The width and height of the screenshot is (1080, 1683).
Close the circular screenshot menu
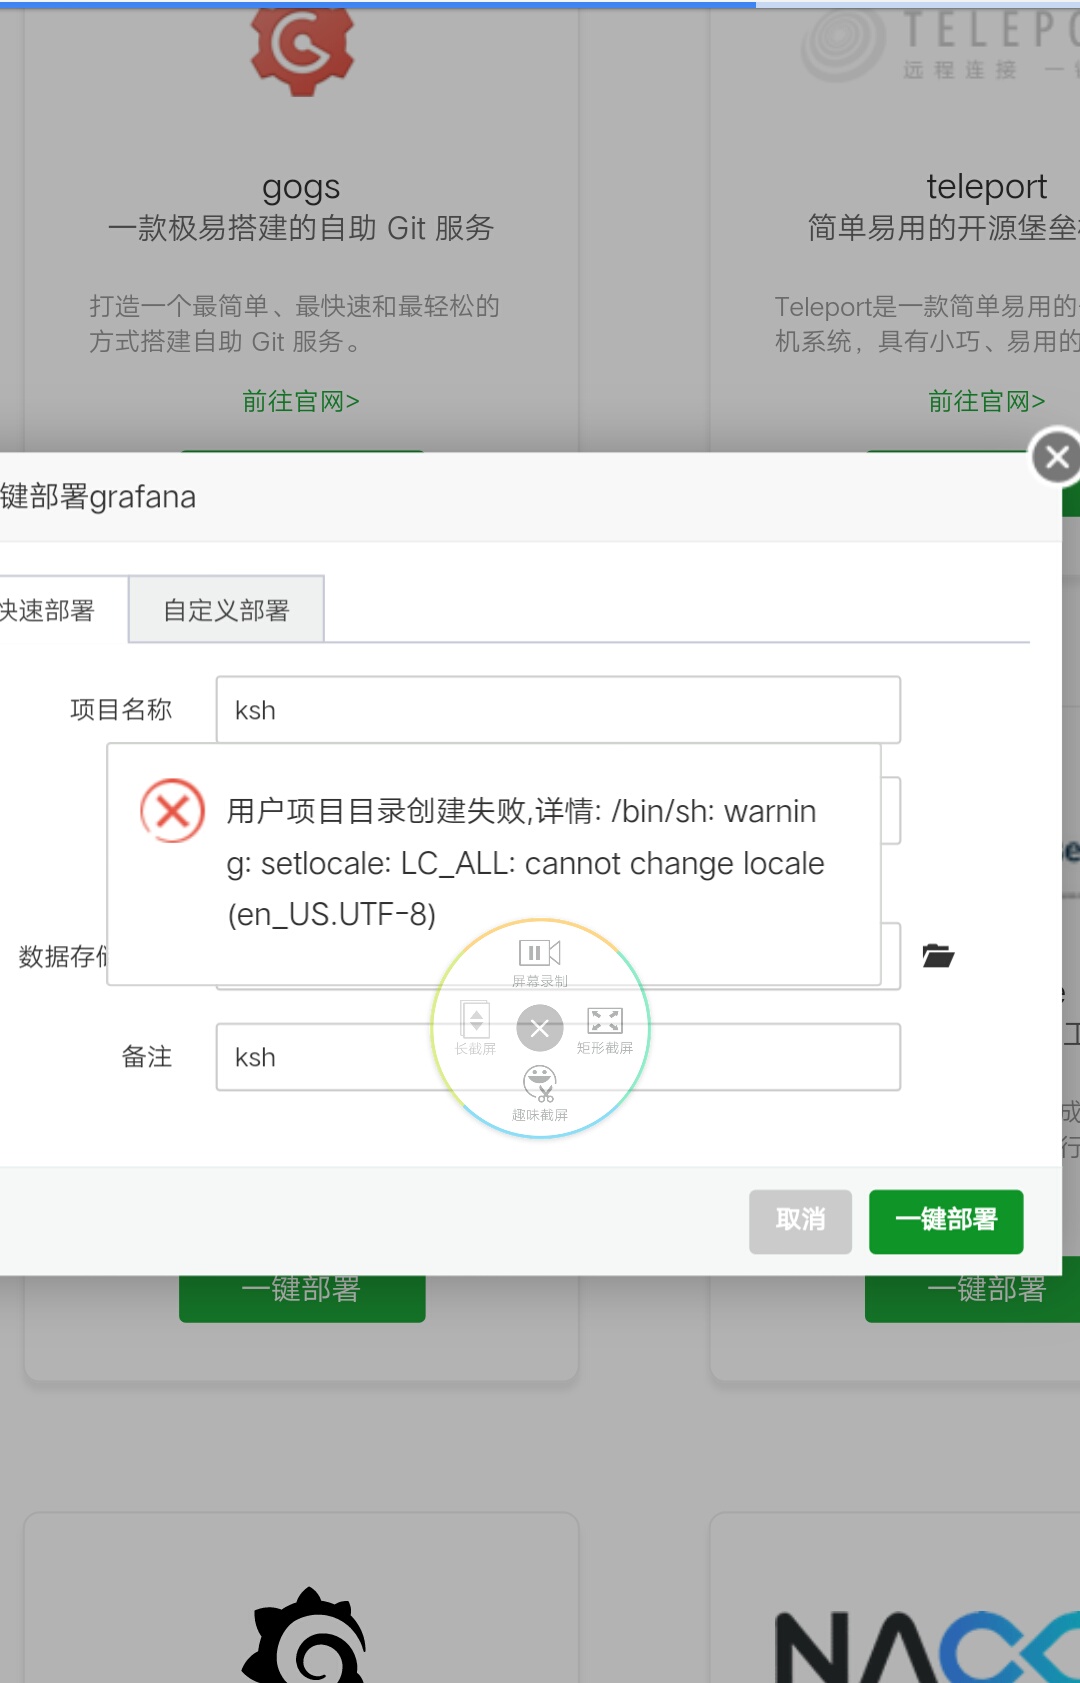[x=540, y=1028]
